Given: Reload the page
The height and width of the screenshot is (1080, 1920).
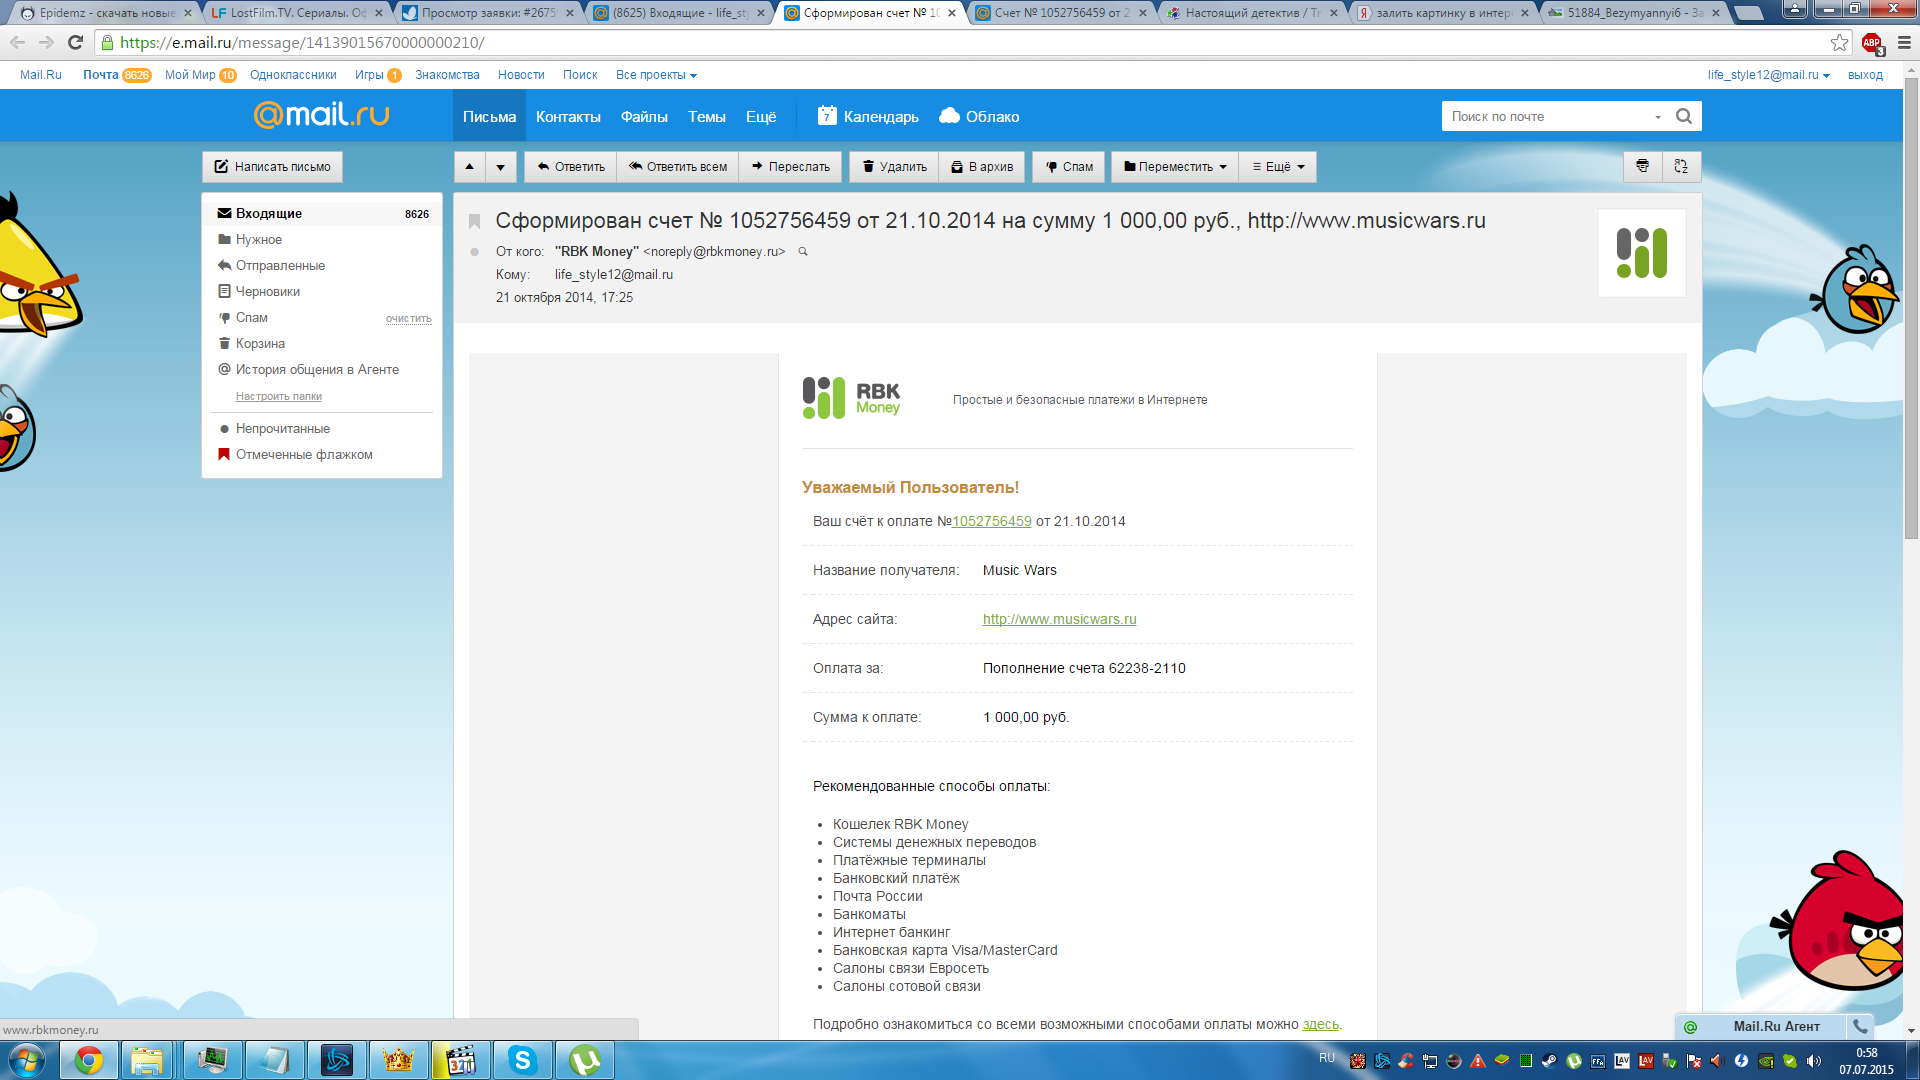Looking at the screenshot, I should (x=75, y=43).
